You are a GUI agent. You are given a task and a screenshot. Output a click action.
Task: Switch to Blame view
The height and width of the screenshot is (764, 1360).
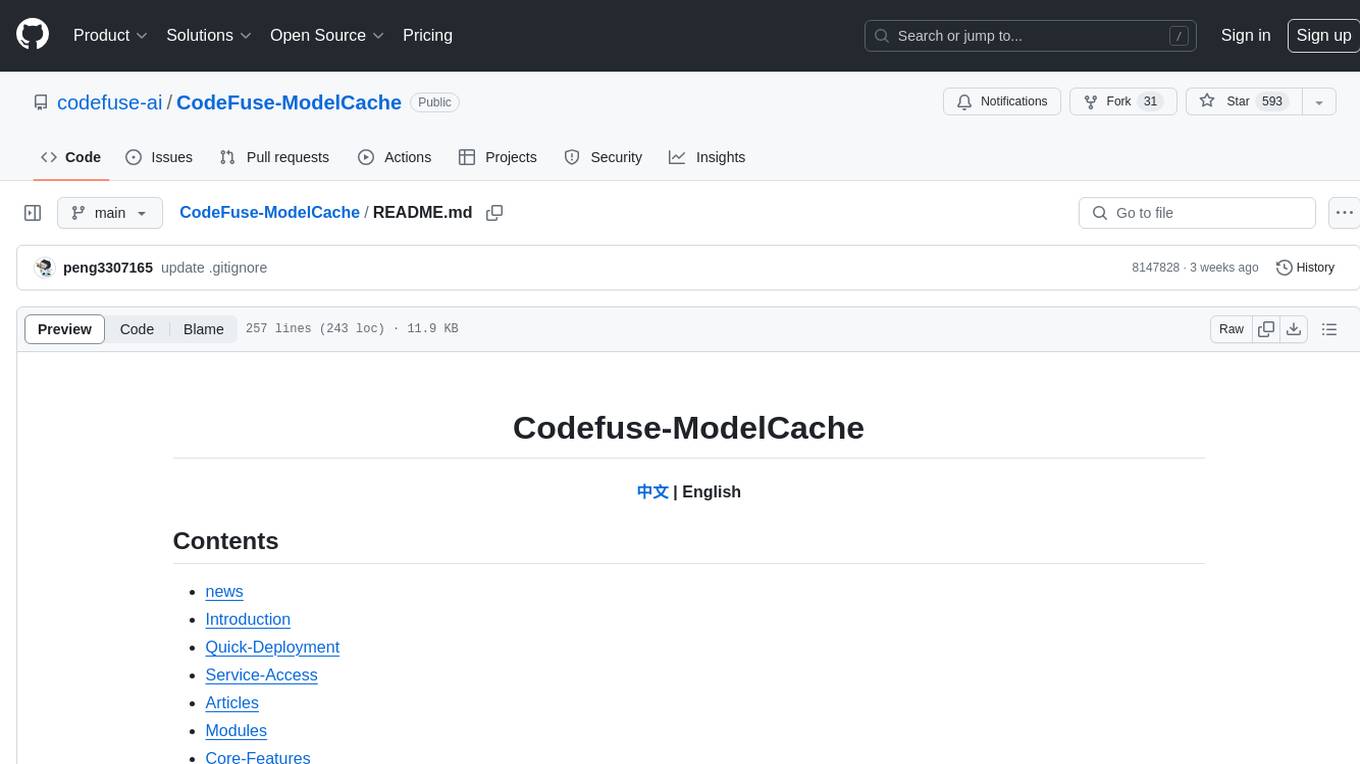(203, 329)
